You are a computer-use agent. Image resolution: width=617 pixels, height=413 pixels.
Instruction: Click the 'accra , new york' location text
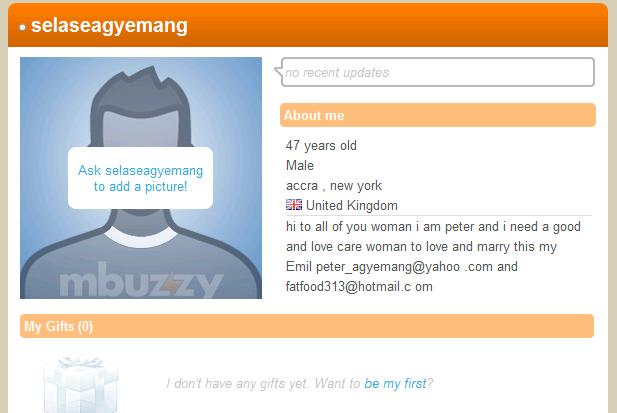pos(334,185)
